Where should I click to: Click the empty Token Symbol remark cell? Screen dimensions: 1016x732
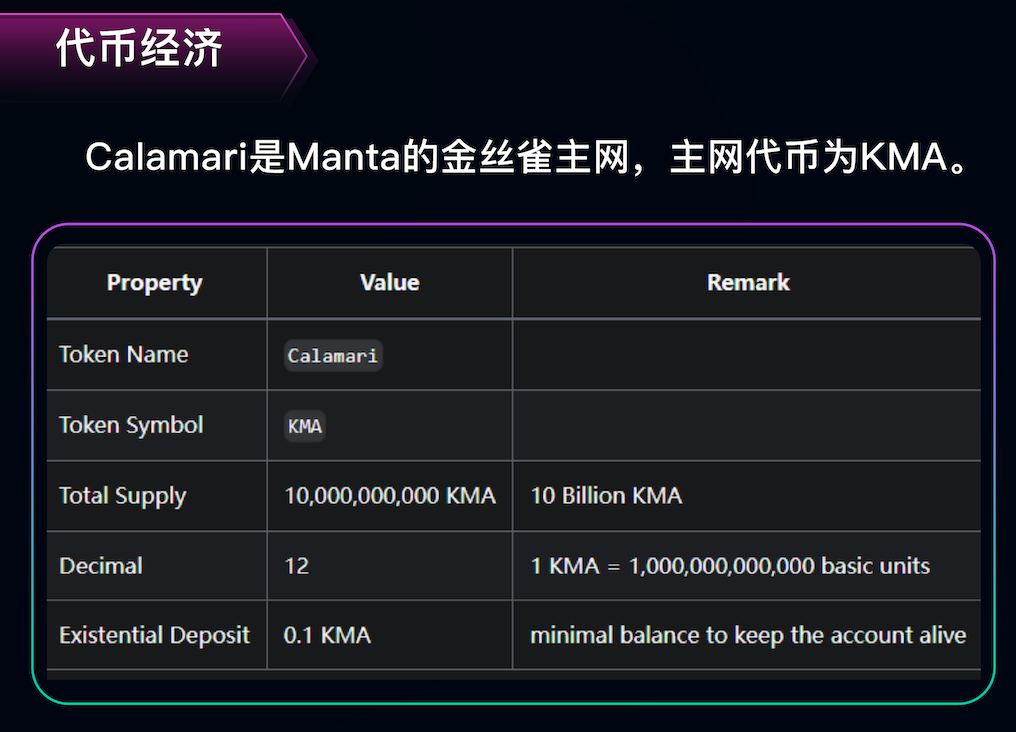tap(746, 426)
